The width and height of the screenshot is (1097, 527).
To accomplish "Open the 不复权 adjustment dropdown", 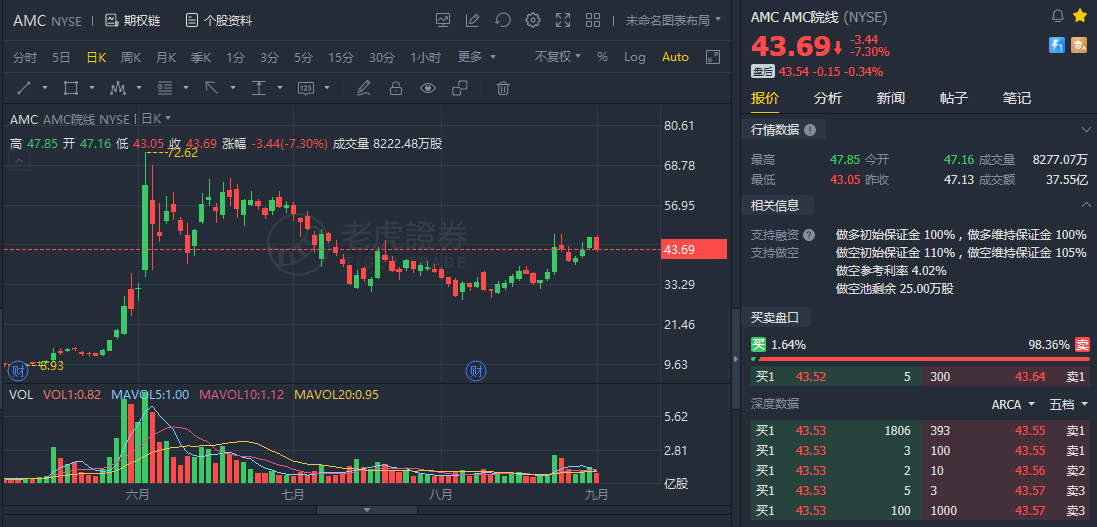I will [x=558, y=57].
